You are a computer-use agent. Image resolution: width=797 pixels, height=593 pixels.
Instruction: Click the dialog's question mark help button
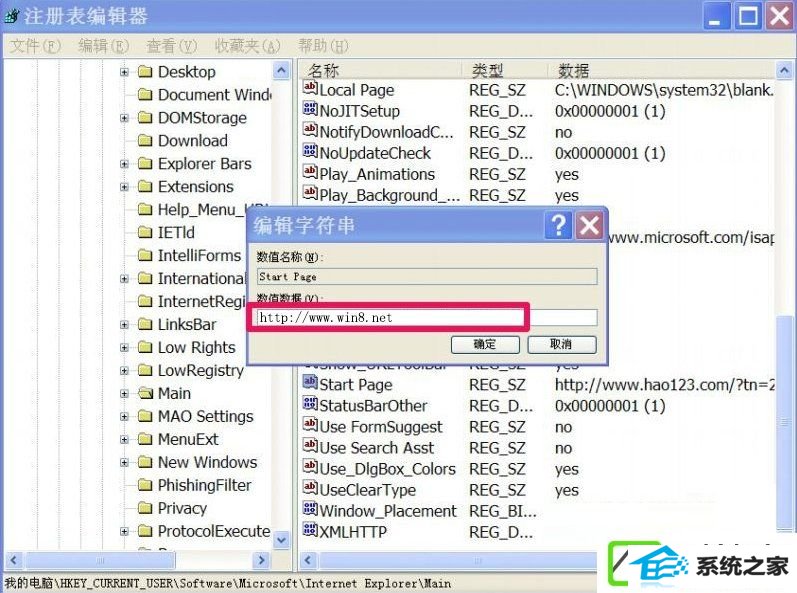click(558, 225)
